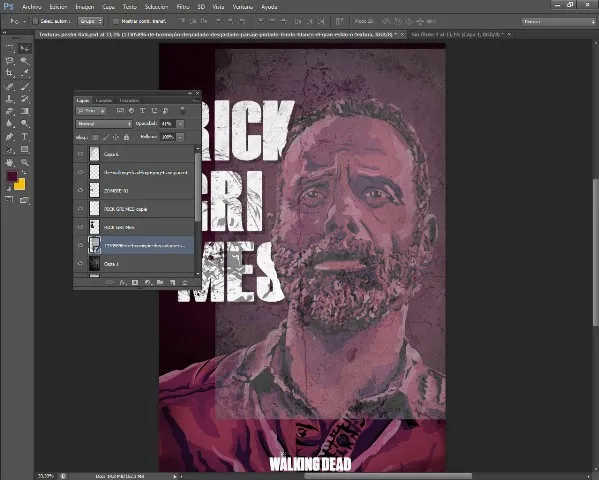Select the Hand tool
Viewport: 599px width, 480px height.
[x=10, y=163]
